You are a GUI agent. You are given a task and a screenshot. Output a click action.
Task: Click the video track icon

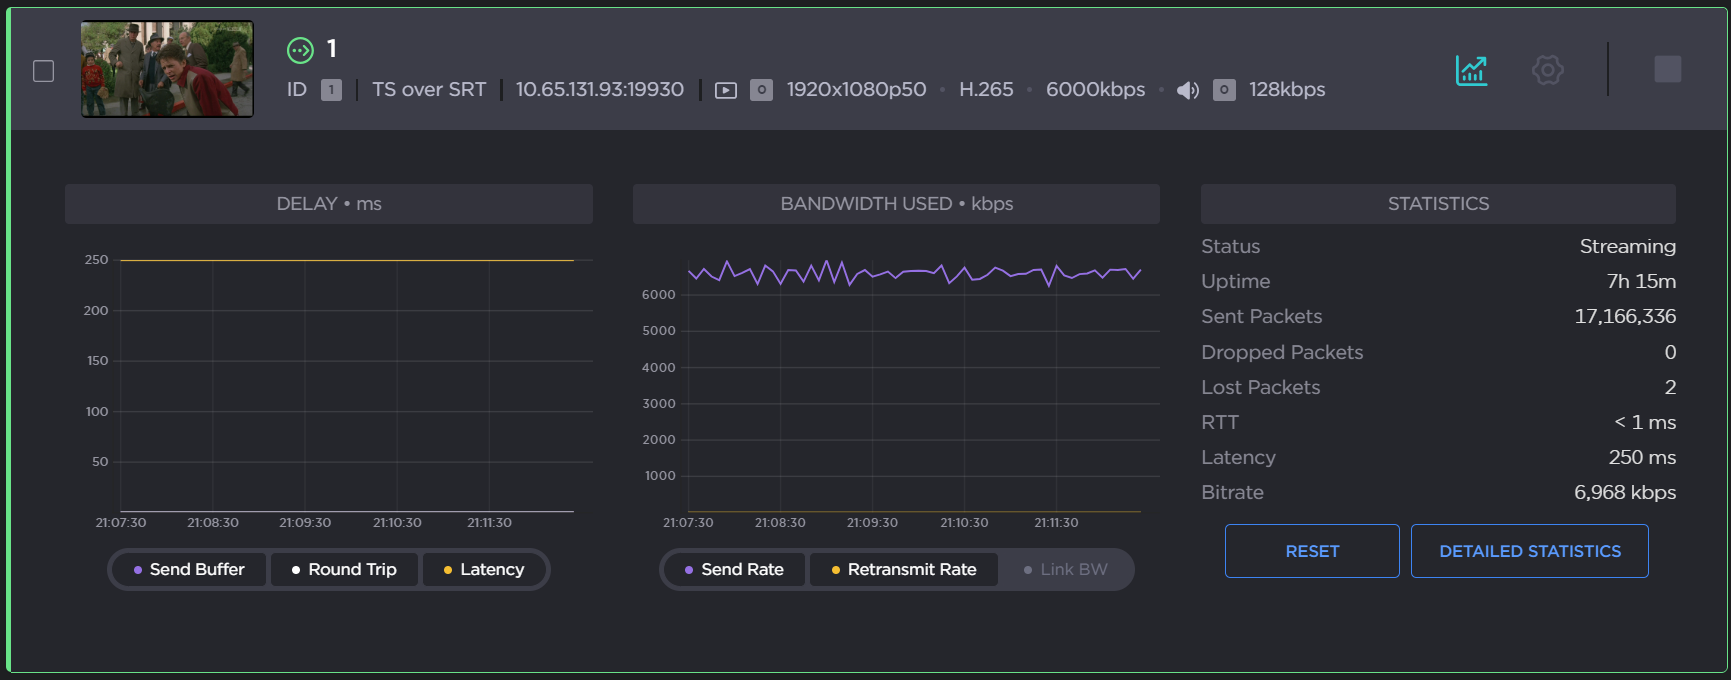click(726, 91)
